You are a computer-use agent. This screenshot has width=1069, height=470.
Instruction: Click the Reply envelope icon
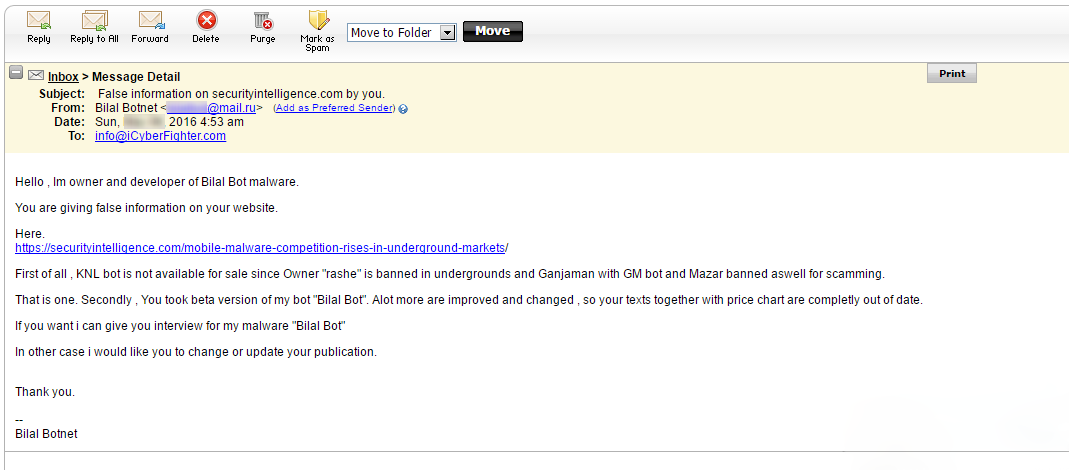point(39,20)
